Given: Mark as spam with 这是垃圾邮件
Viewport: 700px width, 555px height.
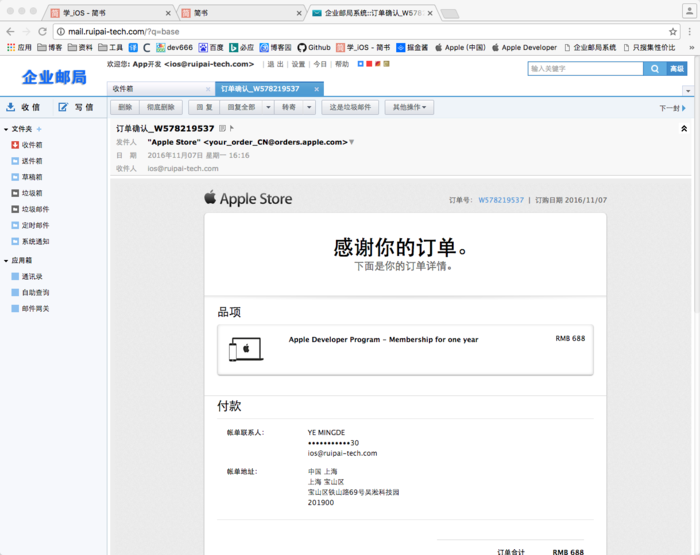Looking at the screenshot, I should click(x=350, y=107).
